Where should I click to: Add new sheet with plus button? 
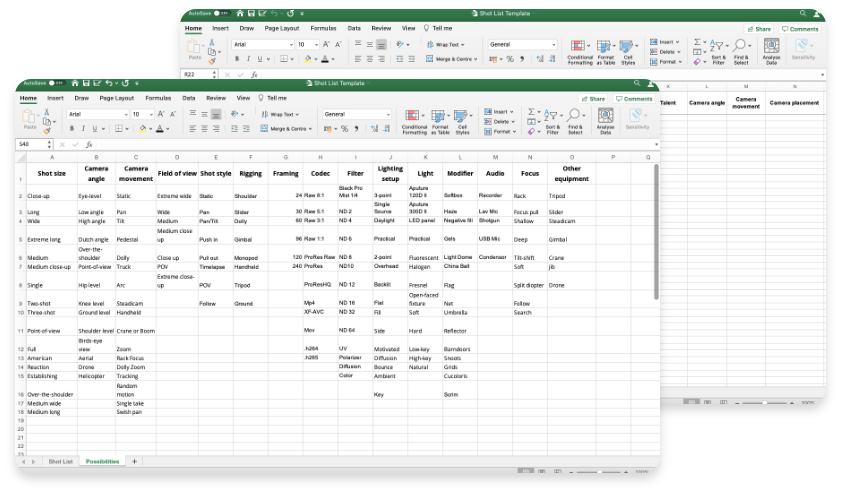tap(135, 461)
